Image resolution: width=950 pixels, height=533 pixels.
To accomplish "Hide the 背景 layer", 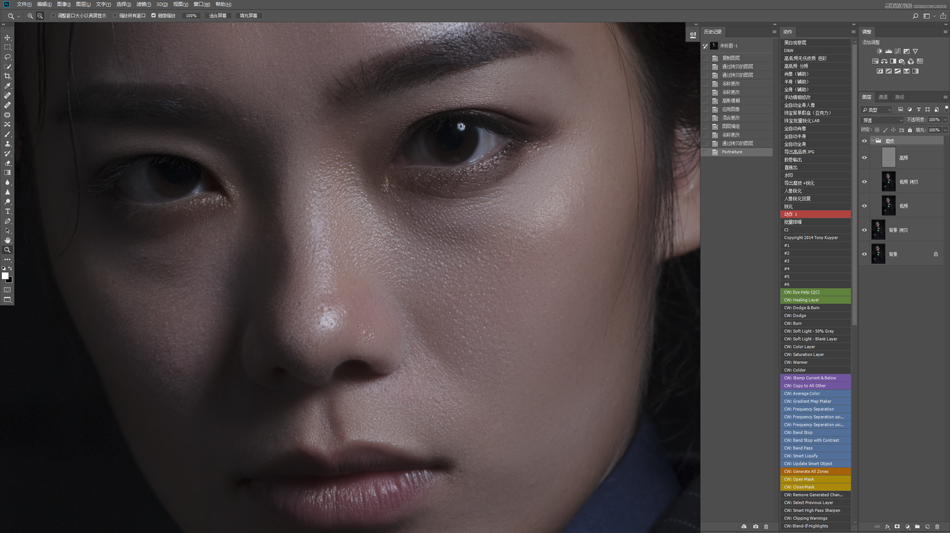I will click(865, 254).
